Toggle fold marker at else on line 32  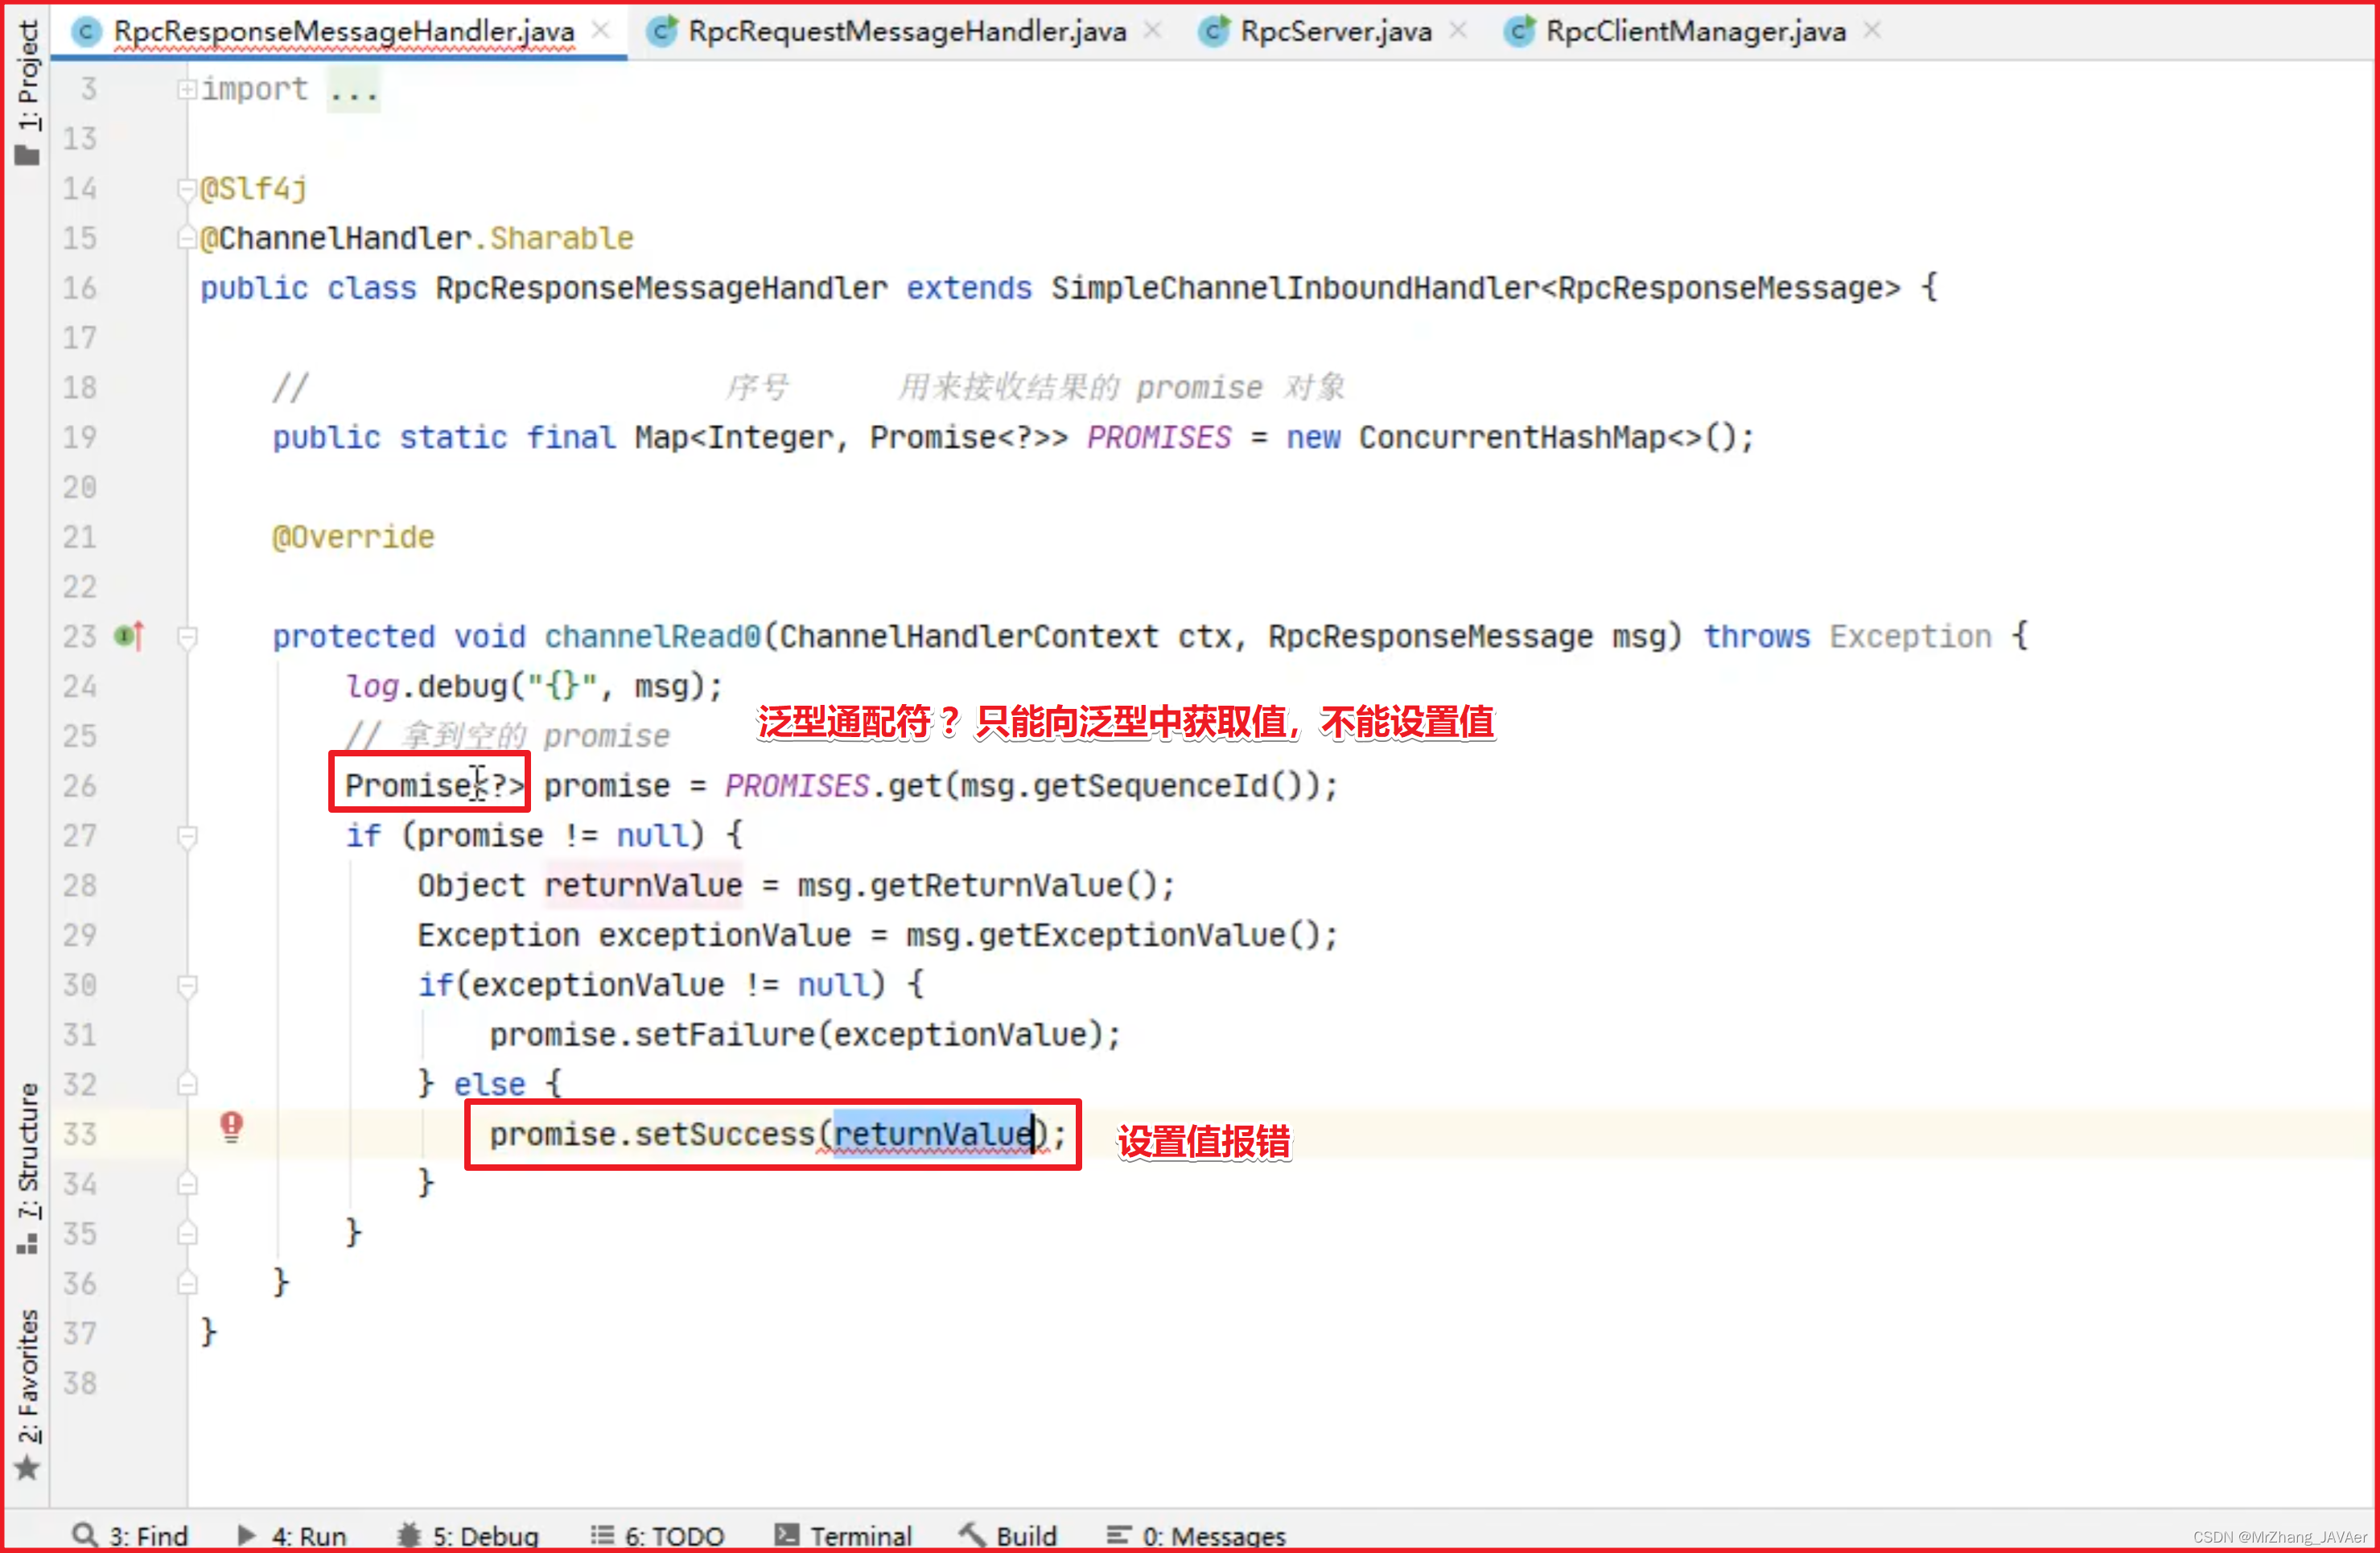coord(186,1084)
